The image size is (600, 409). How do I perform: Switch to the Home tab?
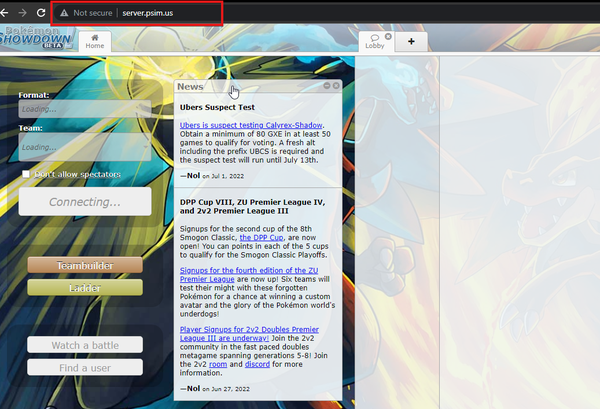95,41
